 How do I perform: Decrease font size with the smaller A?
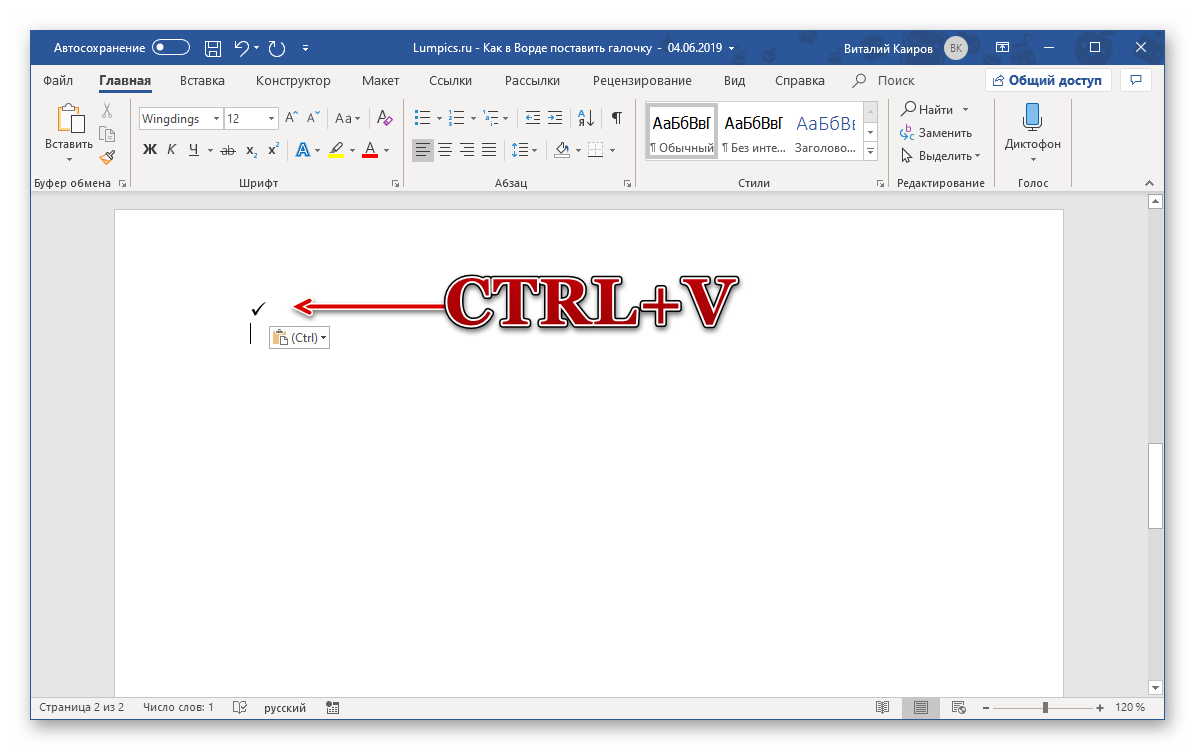click(x=313, y=118)
